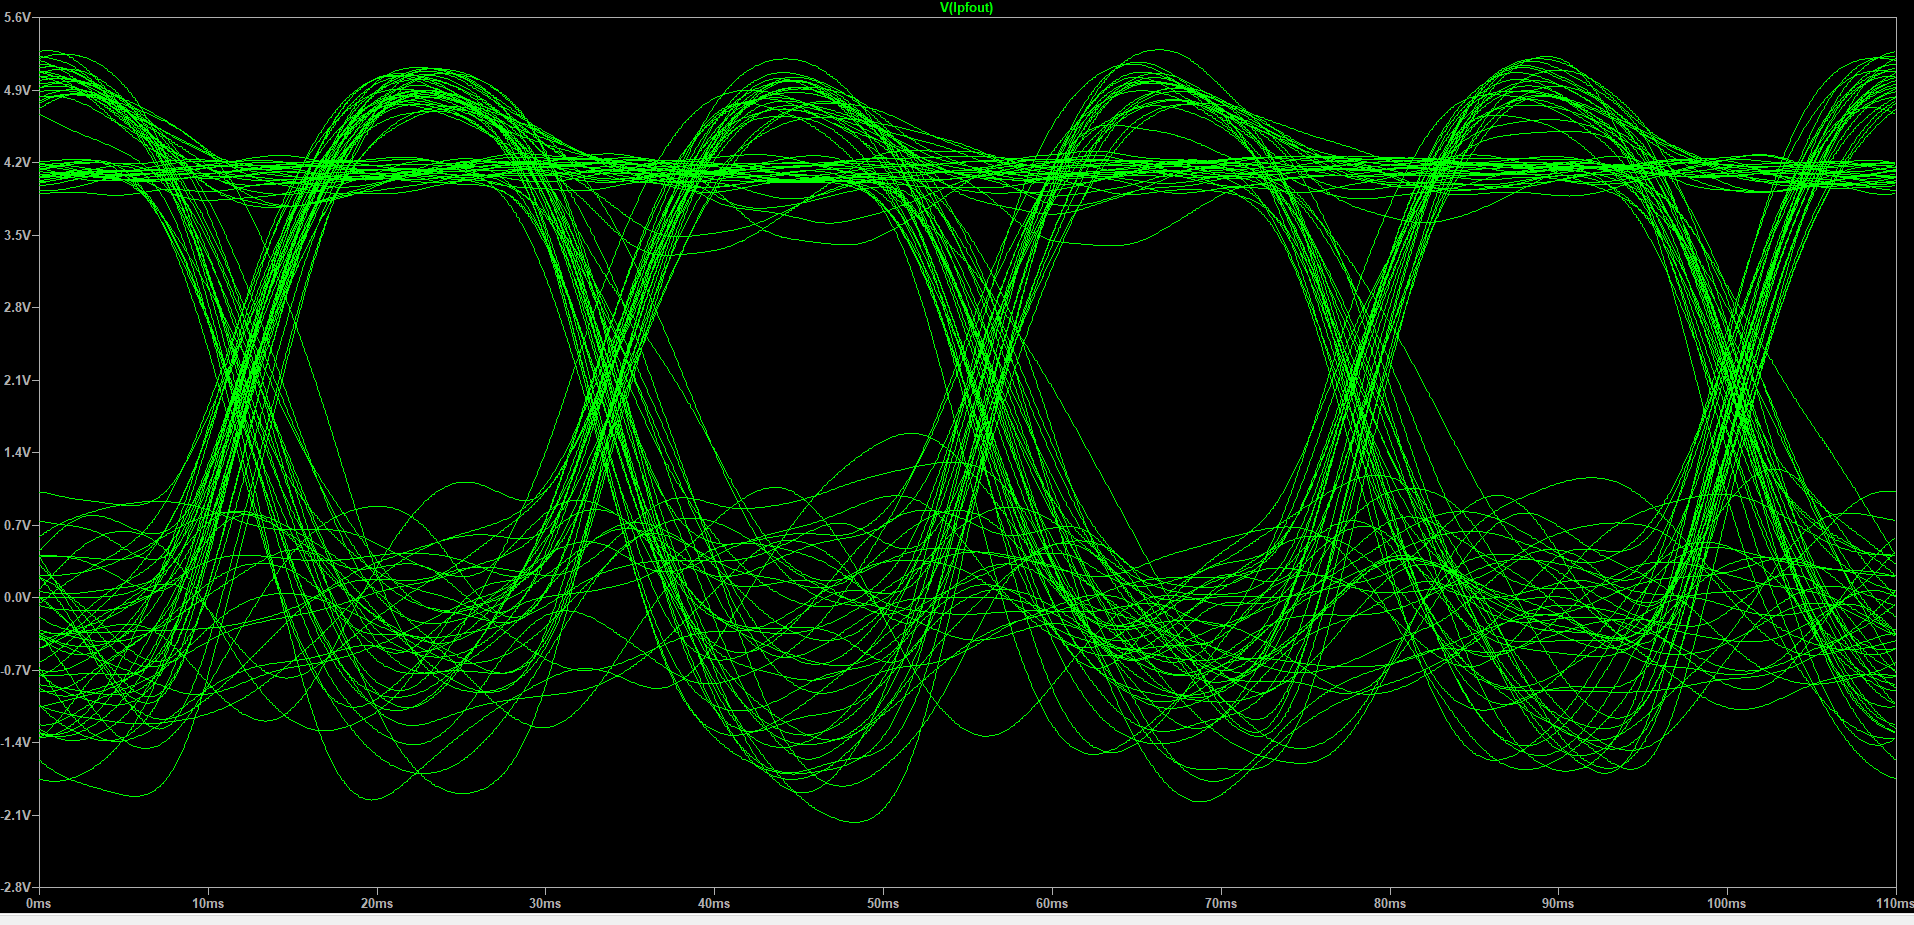Click the 0.7V vertical axis label
This screenshot has width=1914, height=925.
tap(17, 525)
